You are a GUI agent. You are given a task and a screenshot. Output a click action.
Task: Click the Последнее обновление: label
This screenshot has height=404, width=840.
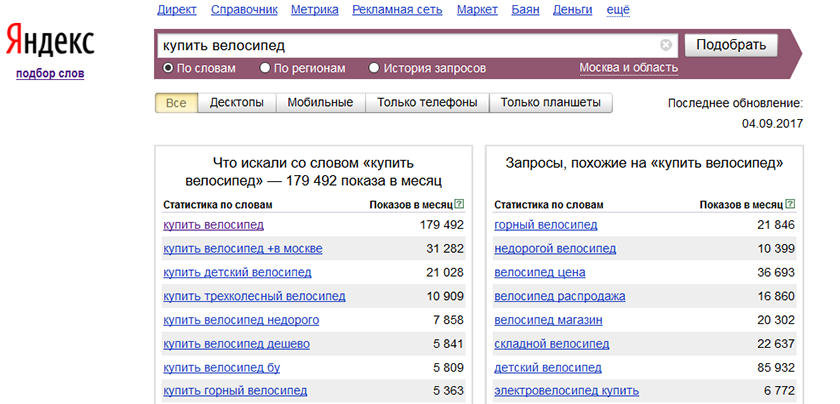(x=736, y=103)
